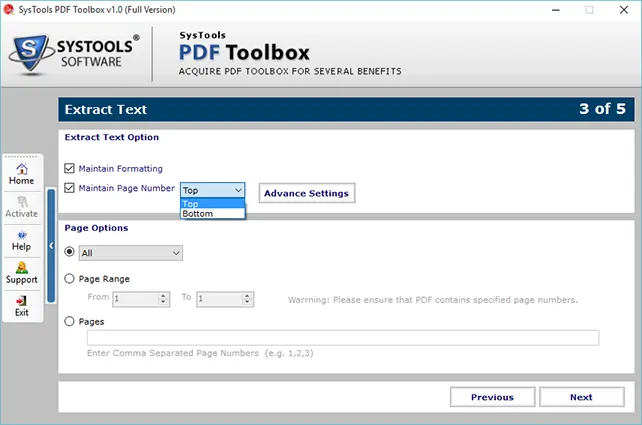
Task: Click the Previous button
Action: coord(492,397)
